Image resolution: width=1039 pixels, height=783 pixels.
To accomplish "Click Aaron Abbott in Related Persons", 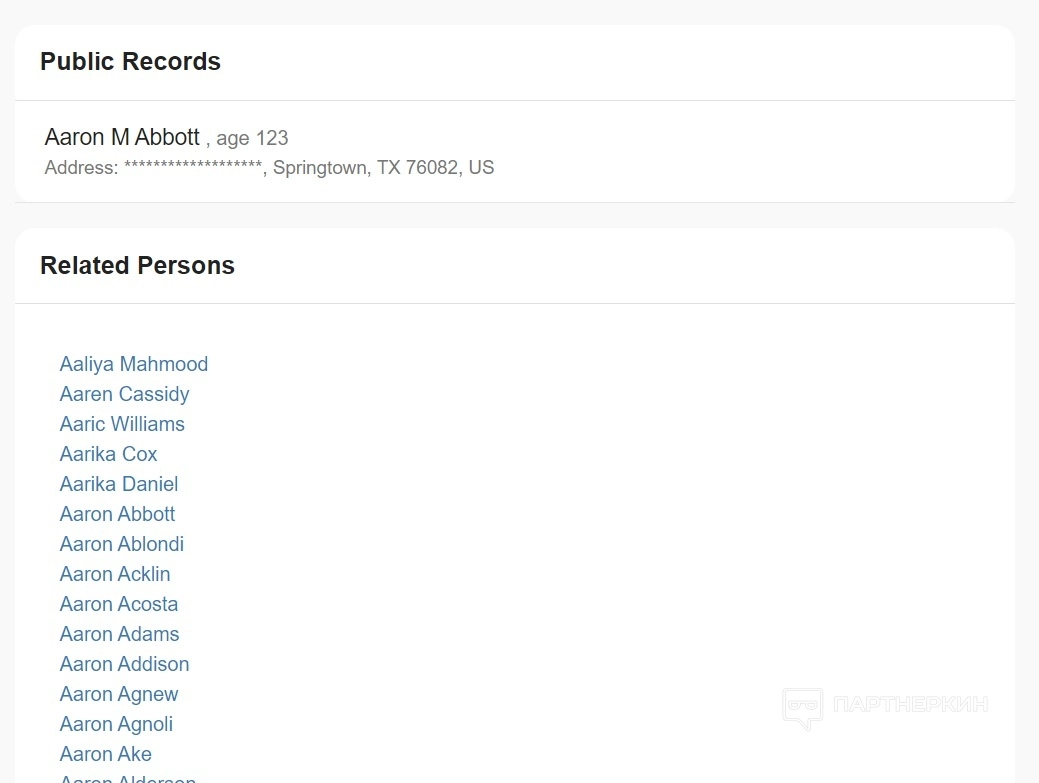I will tap(117, 514).
